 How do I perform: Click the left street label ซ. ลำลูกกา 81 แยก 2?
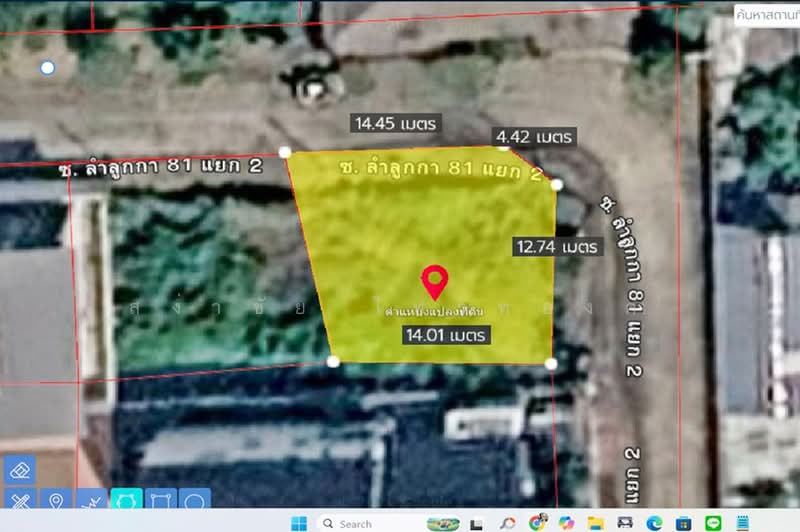(x=161, y=167)
